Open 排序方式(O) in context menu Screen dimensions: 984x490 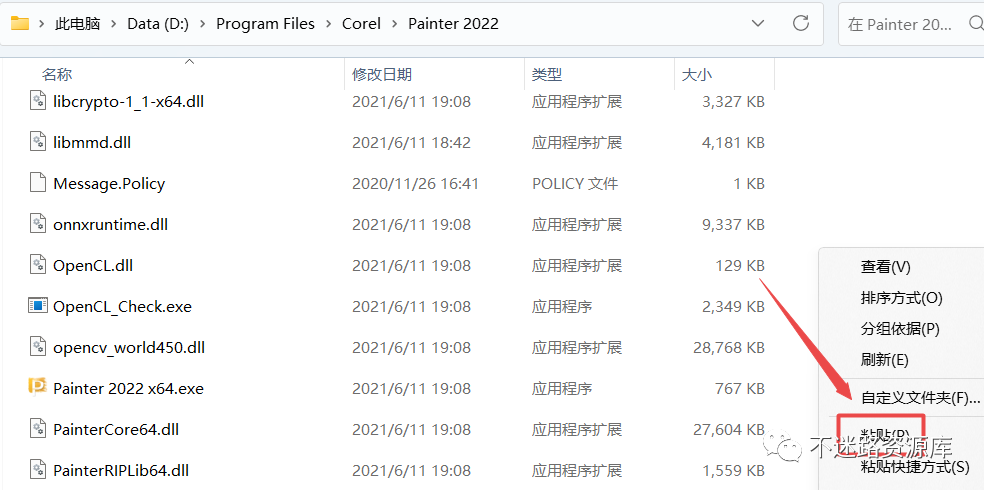[x=901, y=297]
